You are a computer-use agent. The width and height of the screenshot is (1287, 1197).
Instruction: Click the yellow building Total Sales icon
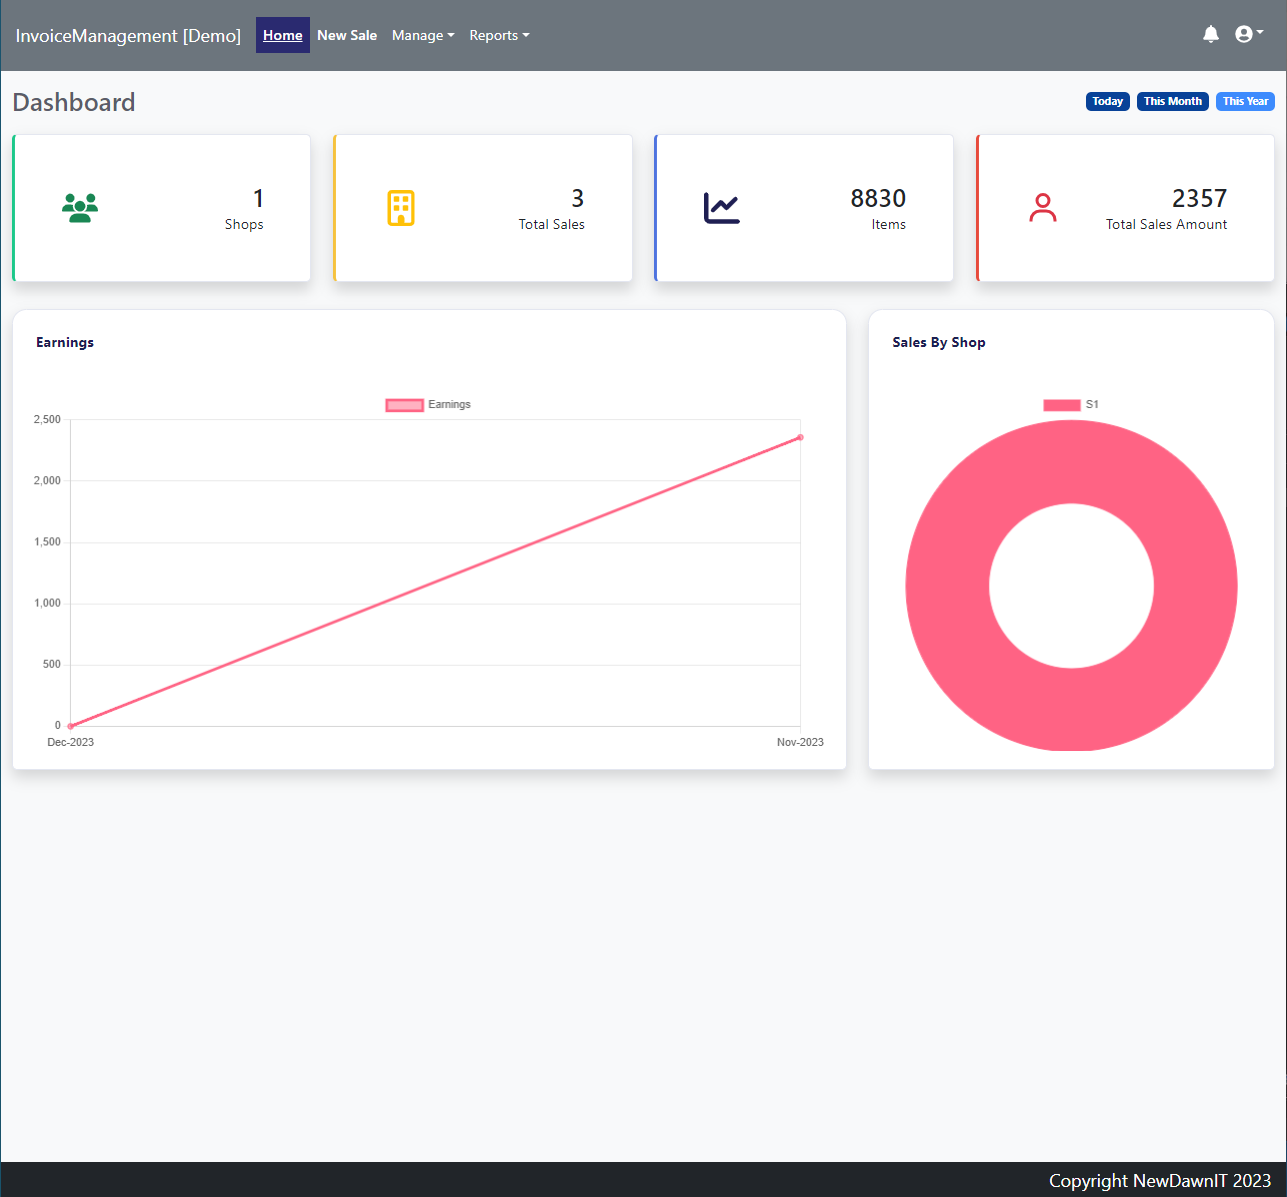(x=400, y=208)
